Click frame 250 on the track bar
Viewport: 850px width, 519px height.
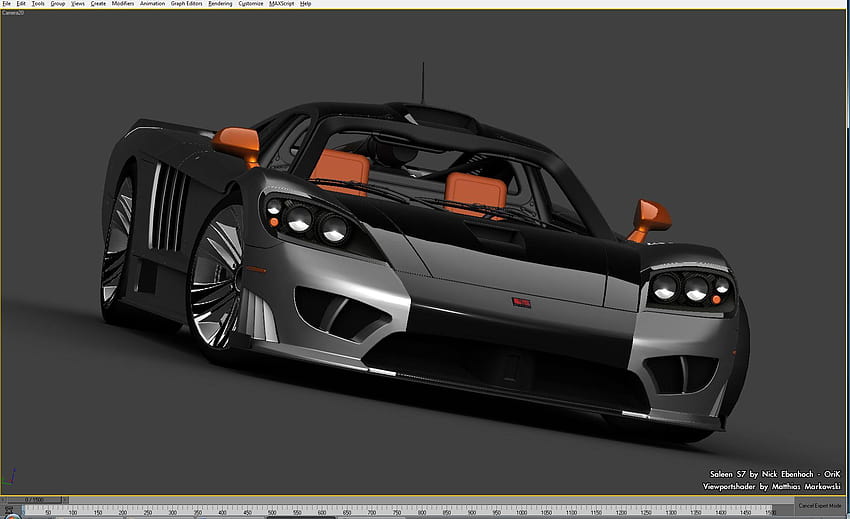click(147, 512)
